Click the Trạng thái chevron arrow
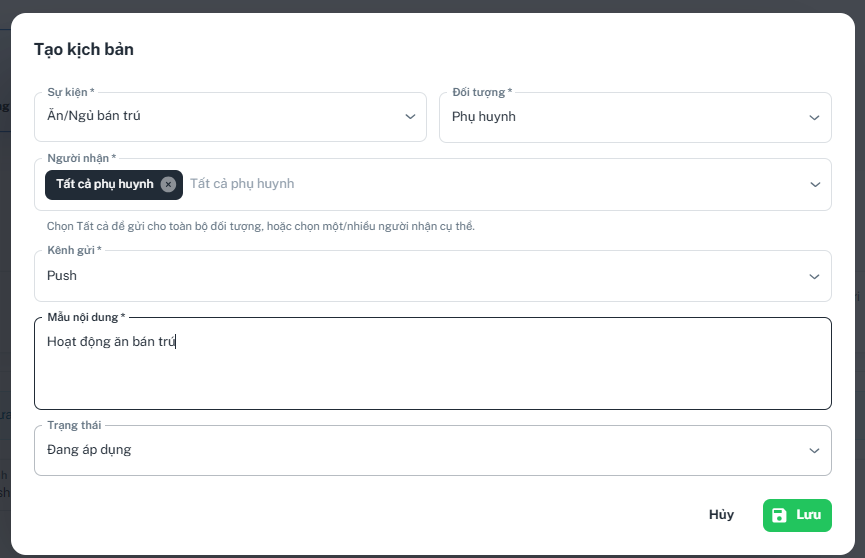 [x=814, y=450]
